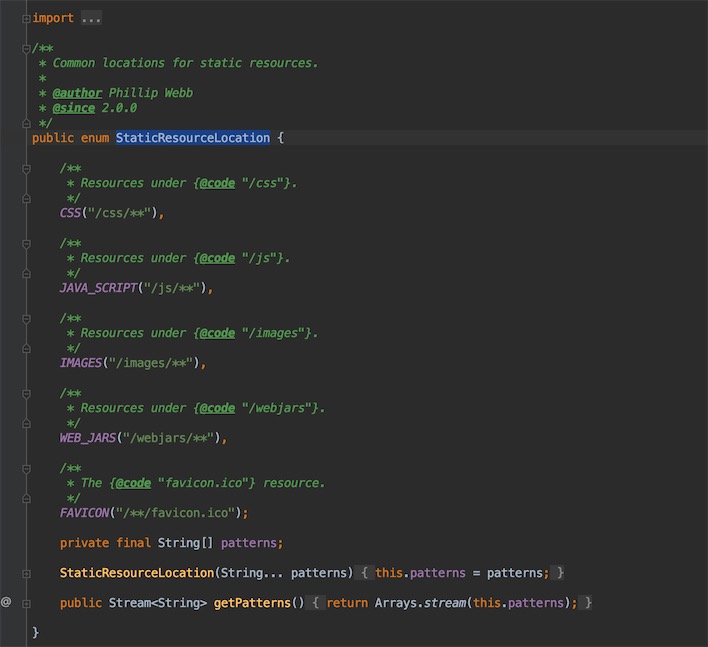Fold the FAVICON Javadoc comment start

26,469
